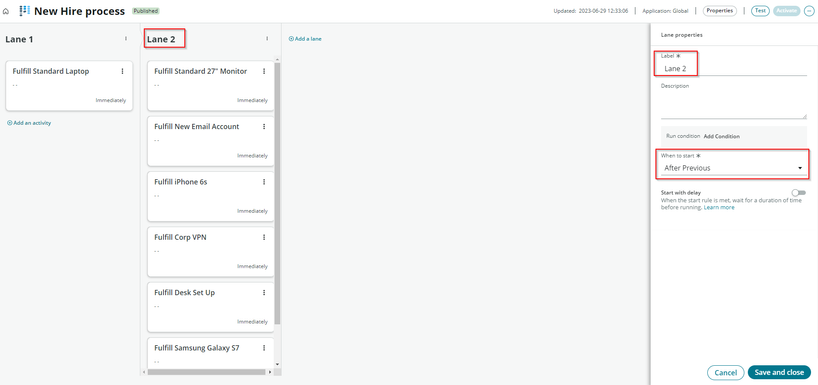Click the Description text area
The height and width of the screenshot is (385, 818).
coord(733,105)
